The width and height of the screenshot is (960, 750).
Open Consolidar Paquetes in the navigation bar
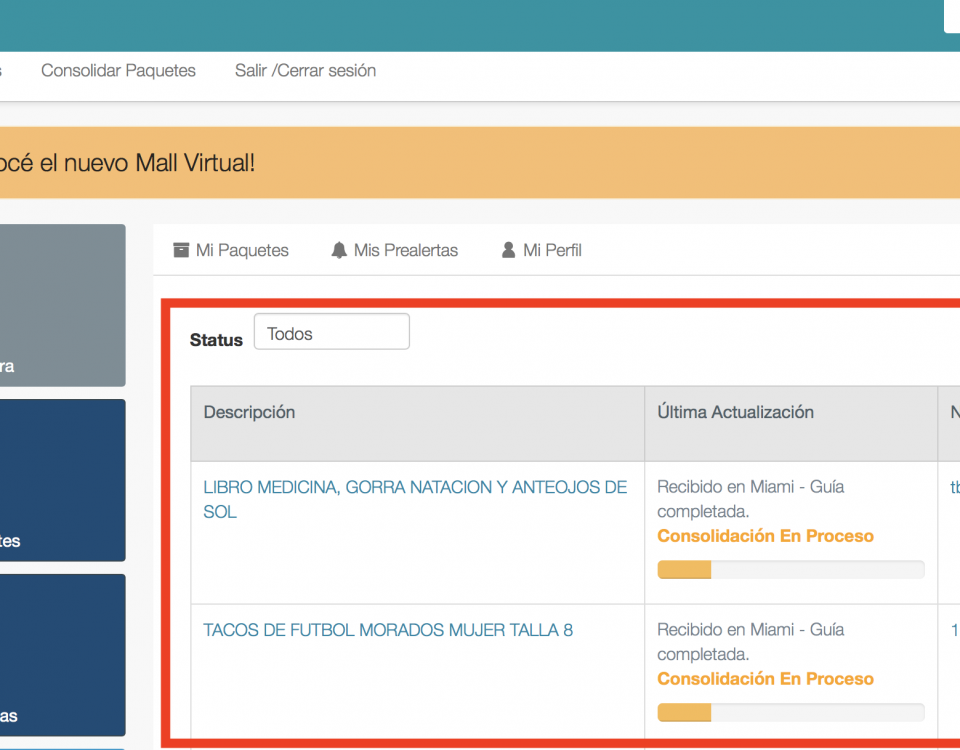pos(118,70)
